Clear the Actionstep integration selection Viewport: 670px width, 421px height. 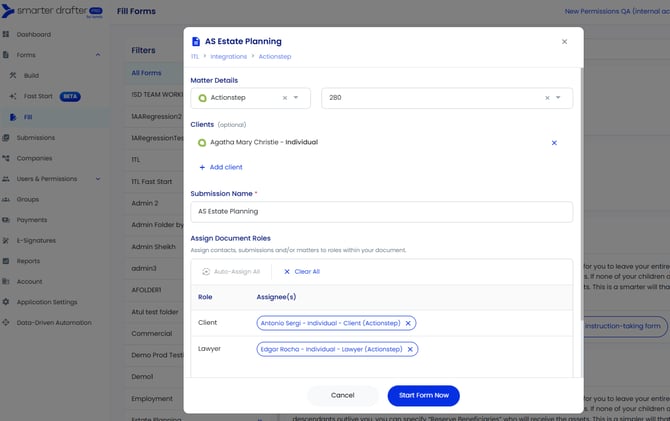[284, 98]
